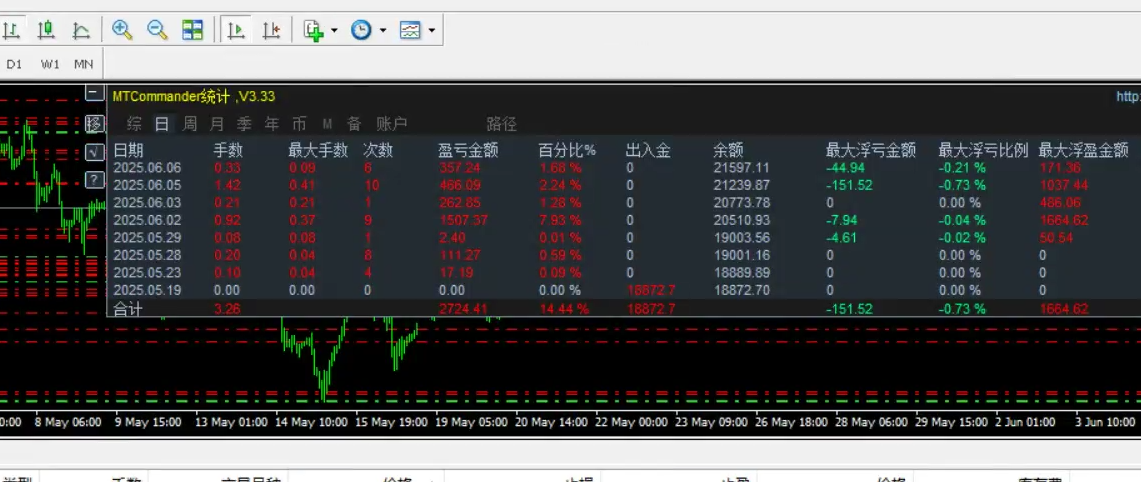Screen dimensions: 1141x482
Task: Open the 账户 account tab
Action: pos(391,124)
